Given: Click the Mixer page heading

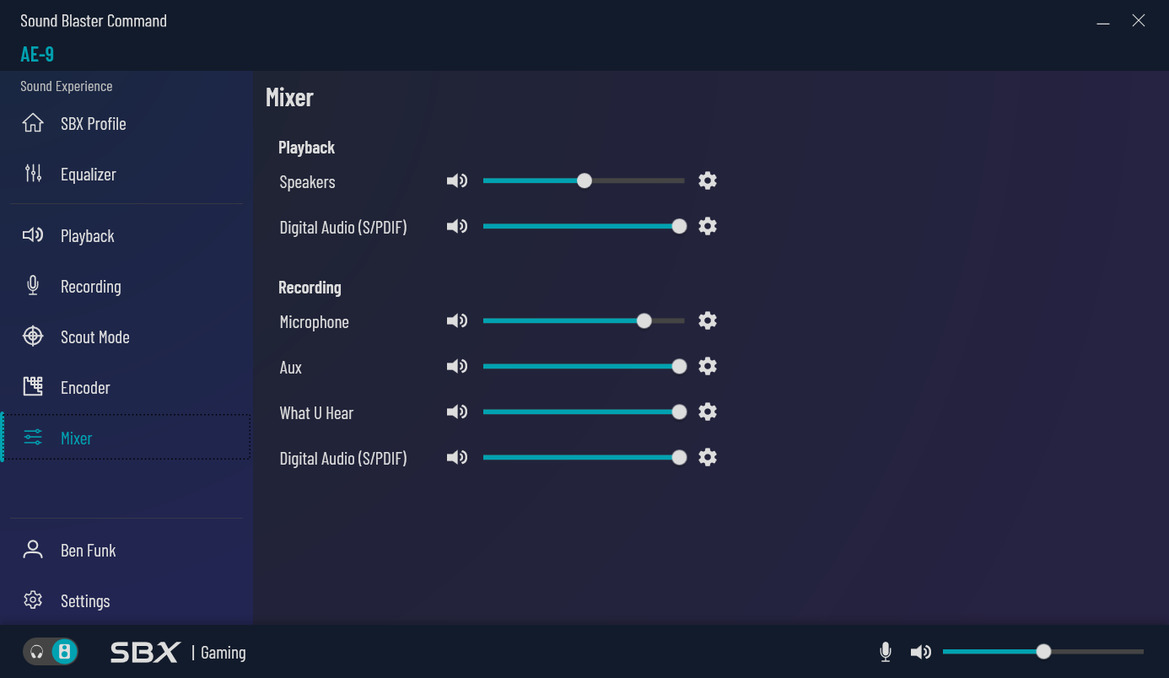Looking at the screenshot, I should coord(289,98).
